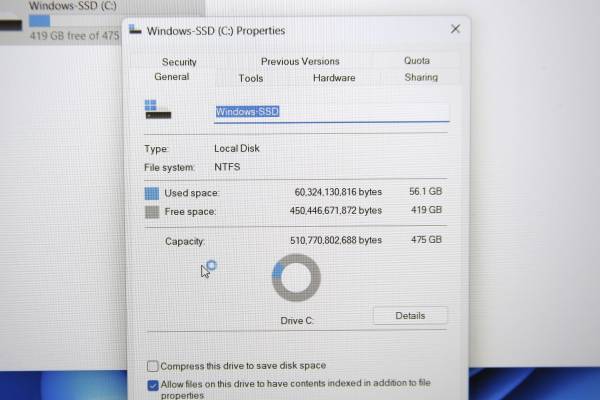600x400 pixels.
Task: Enable compress this drive checkbox
Action: (152, 366)
